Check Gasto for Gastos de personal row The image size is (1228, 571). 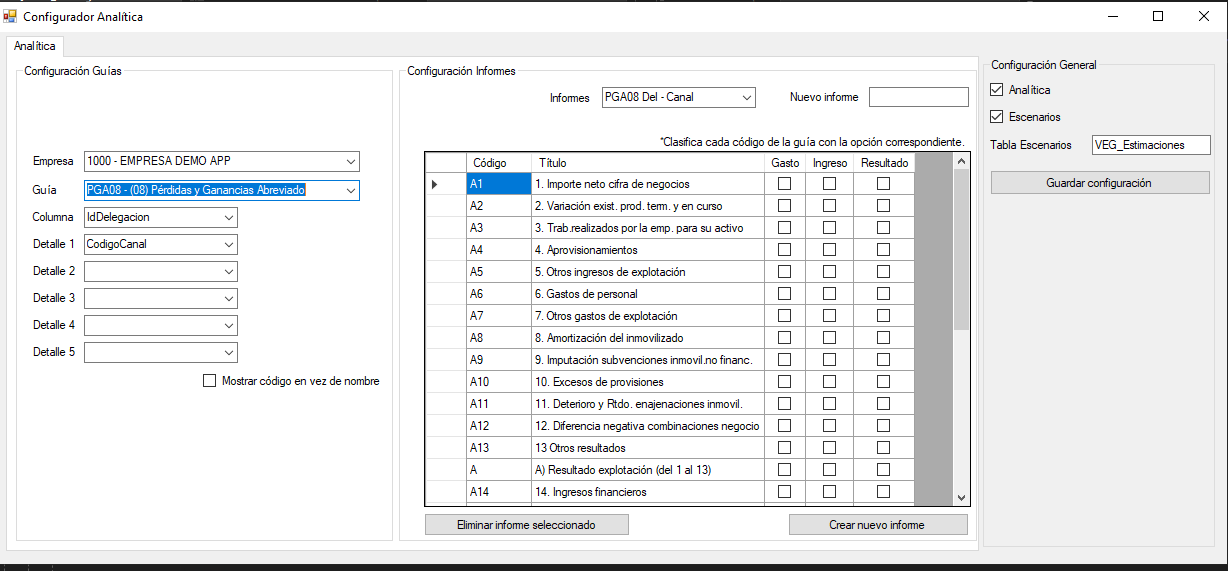(784, 294)
